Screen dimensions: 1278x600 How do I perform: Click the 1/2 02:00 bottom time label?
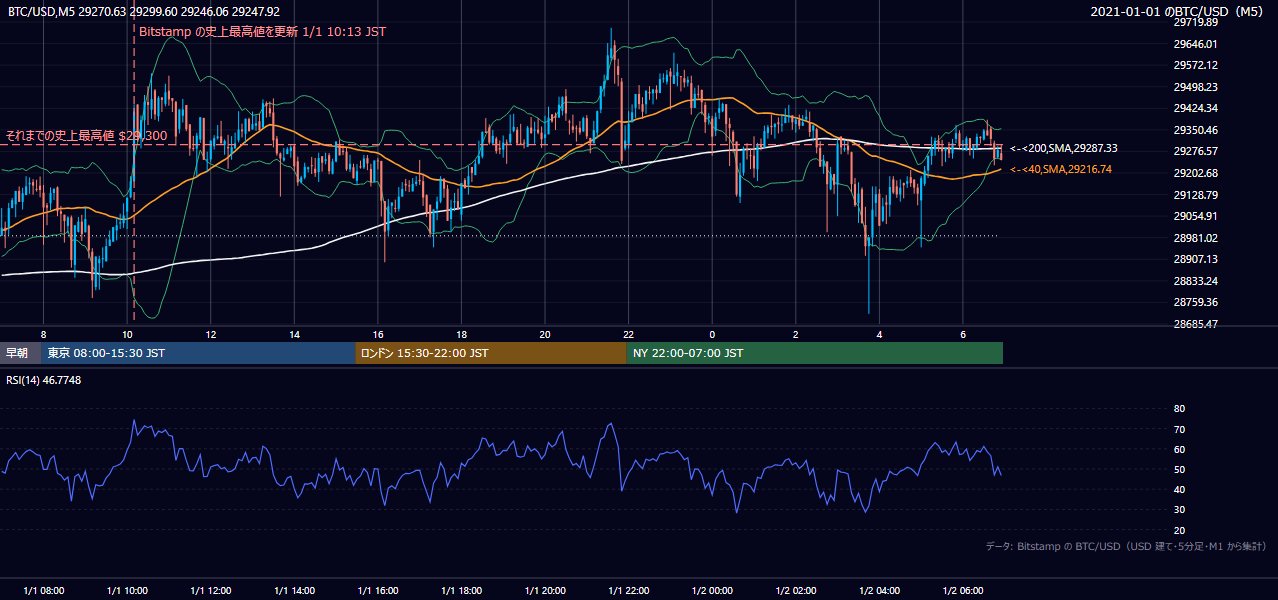click(796, 591)
